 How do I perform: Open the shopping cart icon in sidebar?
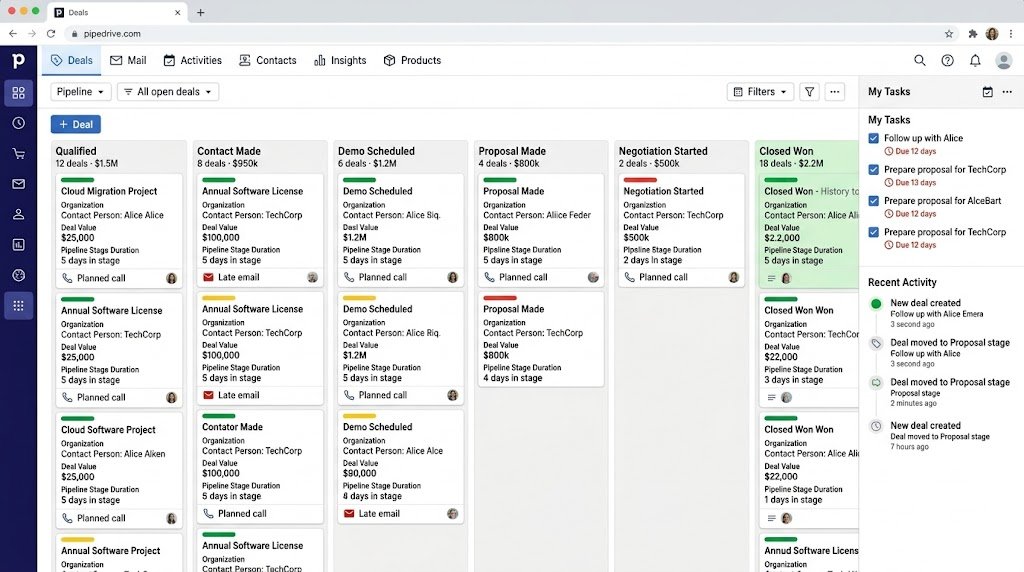18,153
